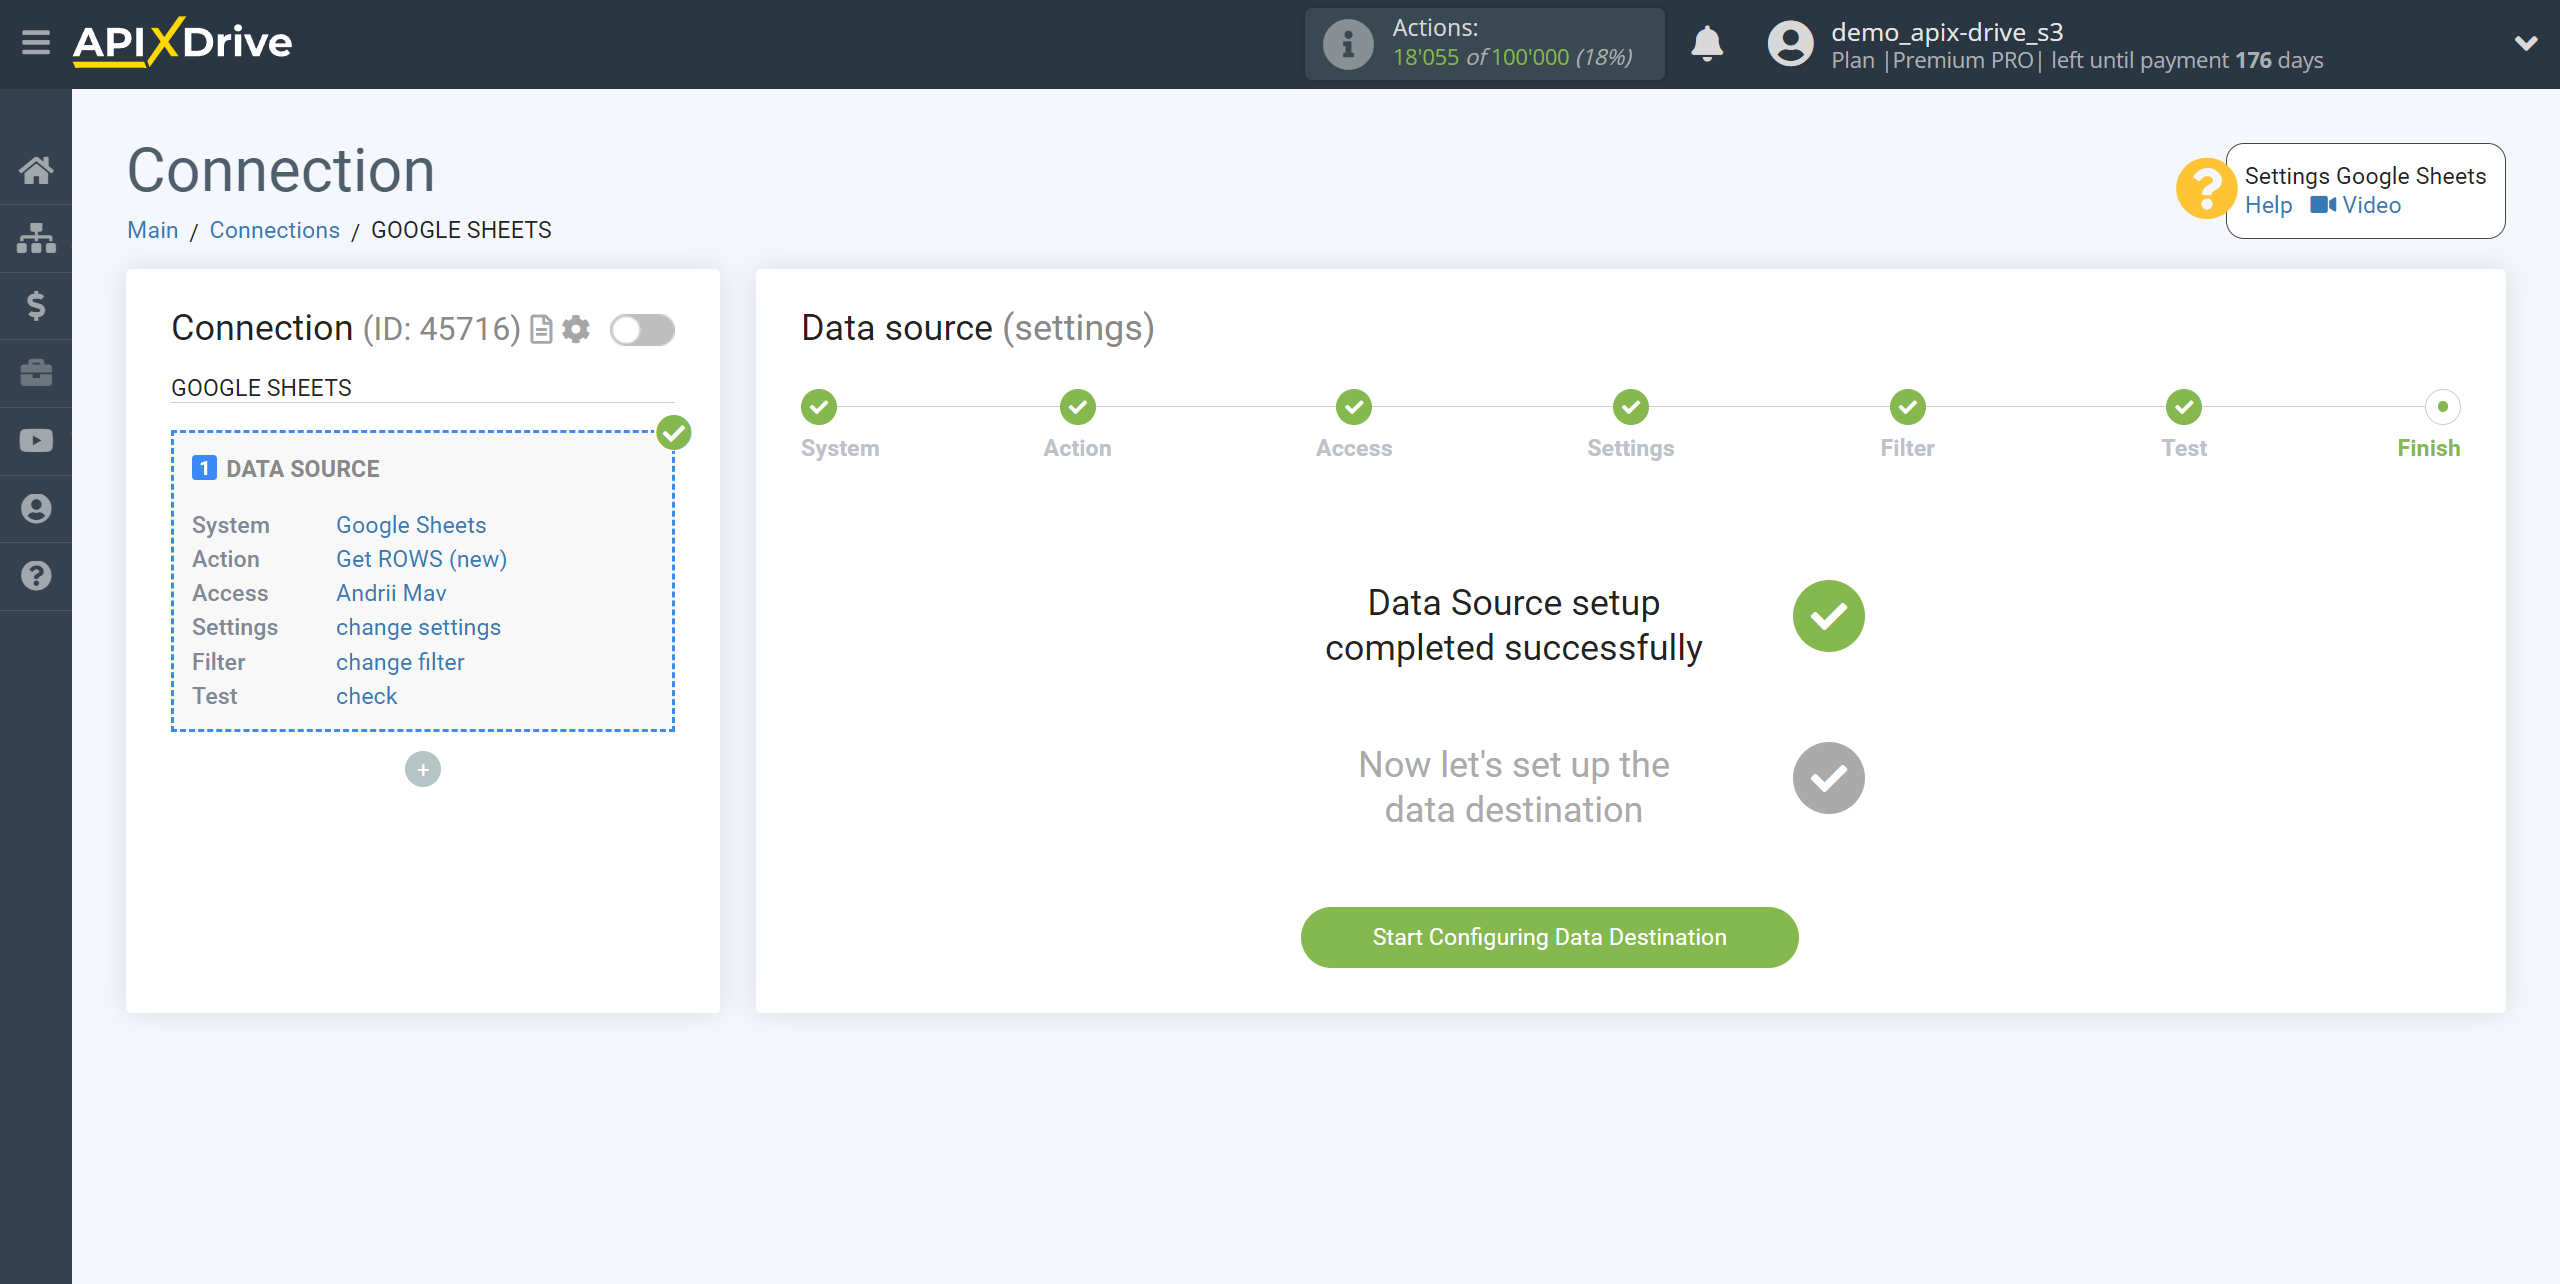Toggle the connection enable/disable switch

pos(642,328)
